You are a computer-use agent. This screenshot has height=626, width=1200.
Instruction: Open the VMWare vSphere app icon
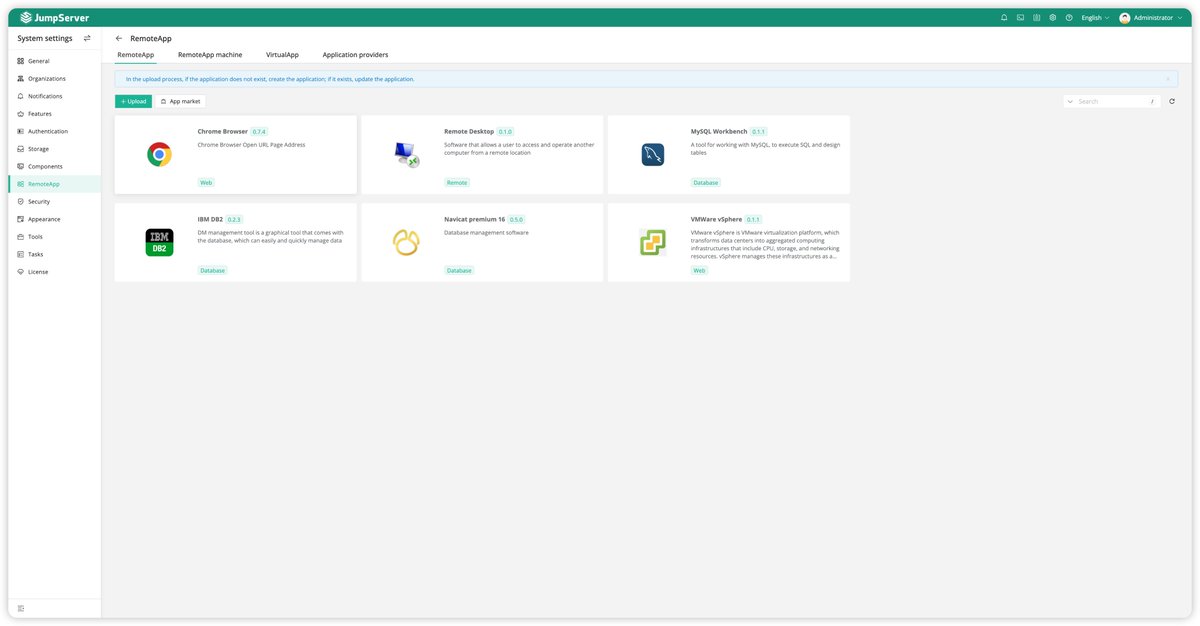tap(653, 242)
